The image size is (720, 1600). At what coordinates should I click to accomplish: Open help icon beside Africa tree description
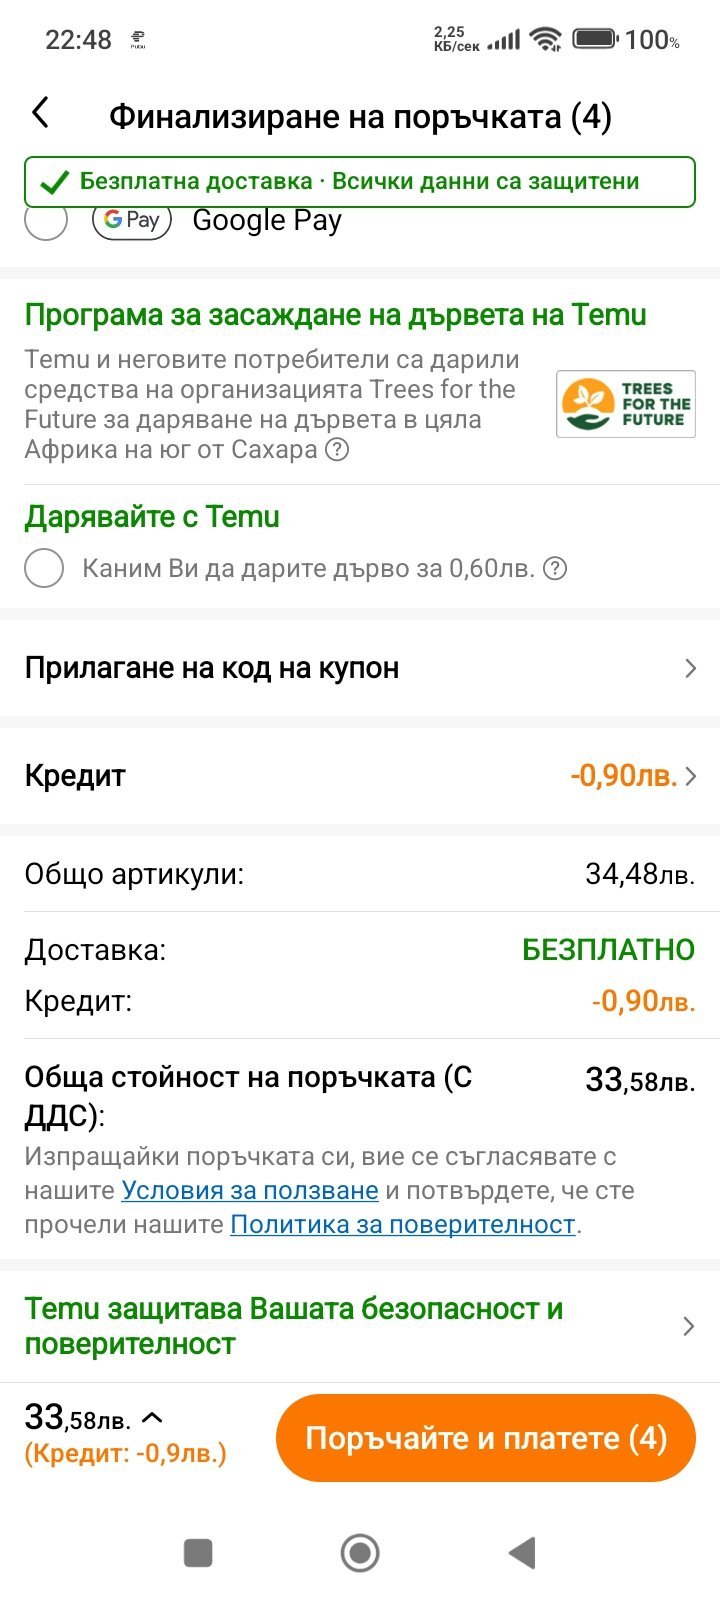(338, 450)
